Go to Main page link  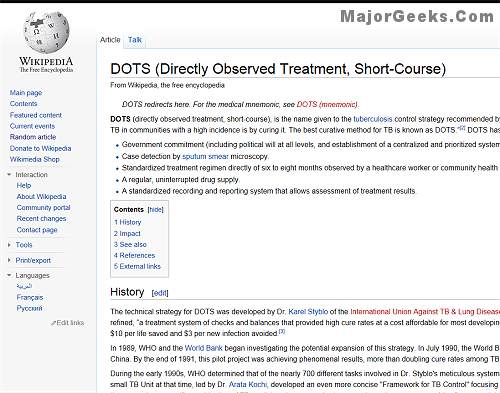tap(26, 93)
